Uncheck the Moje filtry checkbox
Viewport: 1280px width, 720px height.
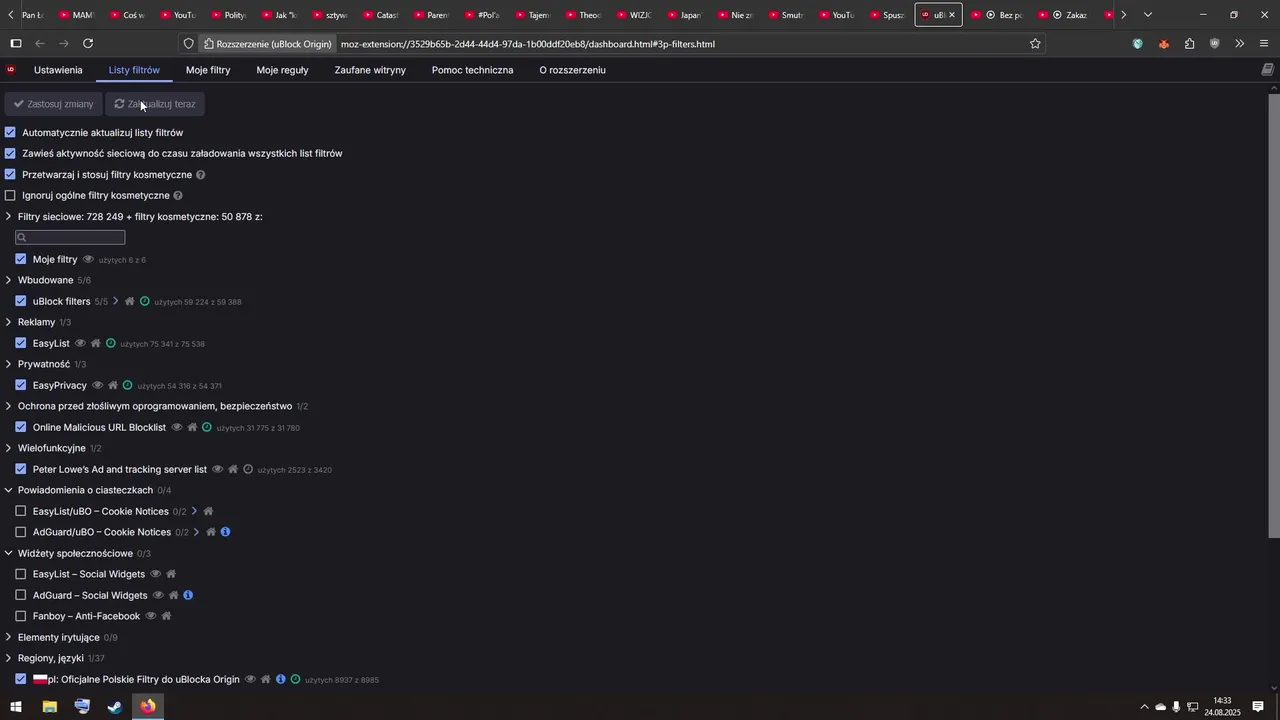tap(21, 259)
